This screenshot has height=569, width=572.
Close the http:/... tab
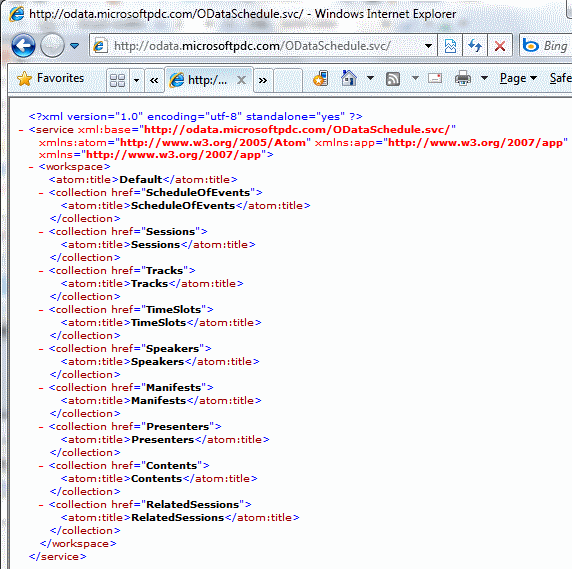241,80
